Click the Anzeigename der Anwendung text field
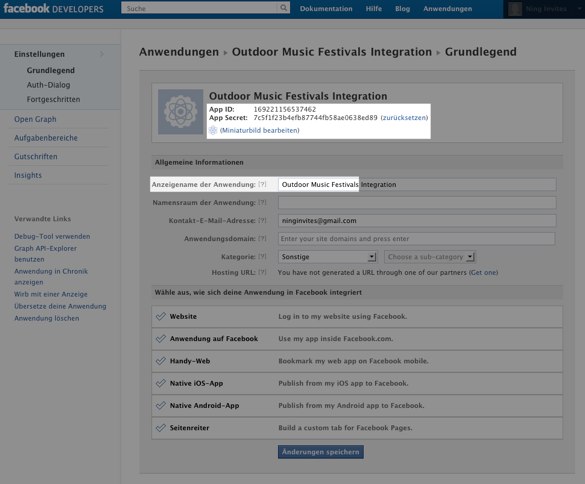The width and height of the screenshot is (585, 484). [x=417, y=184]
